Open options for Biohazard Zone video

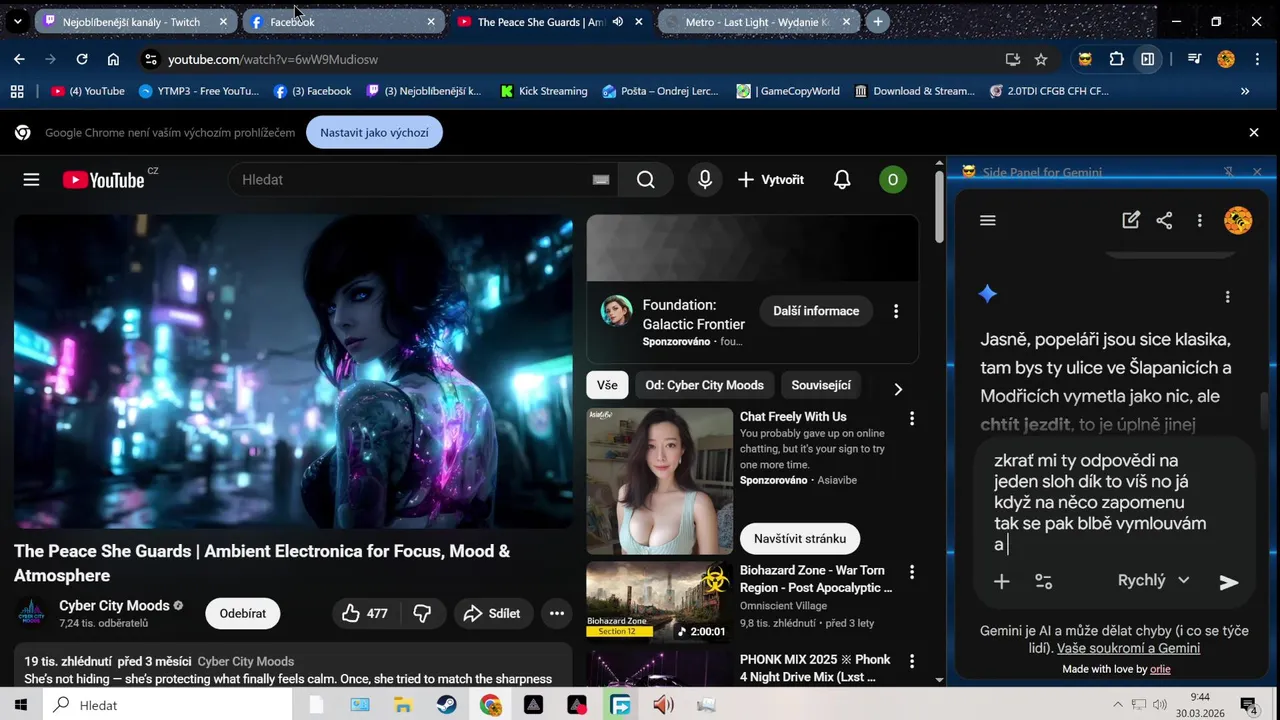pos(911,572)
